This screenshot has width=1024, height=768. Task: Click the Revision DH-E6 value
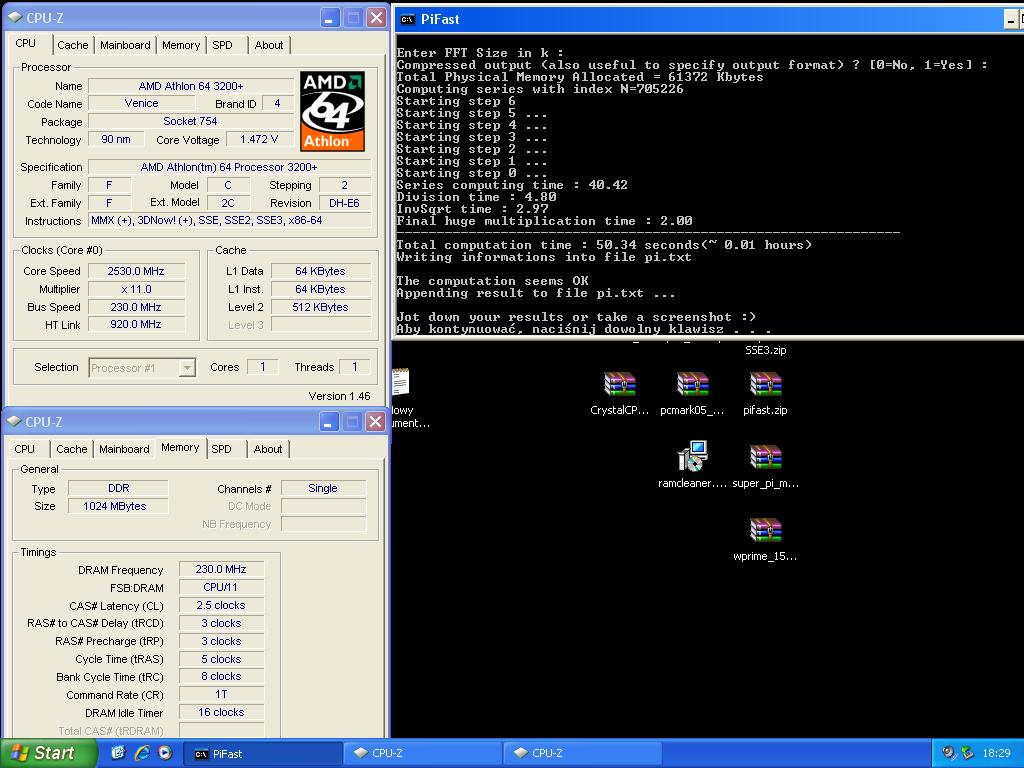click(345, 203)
